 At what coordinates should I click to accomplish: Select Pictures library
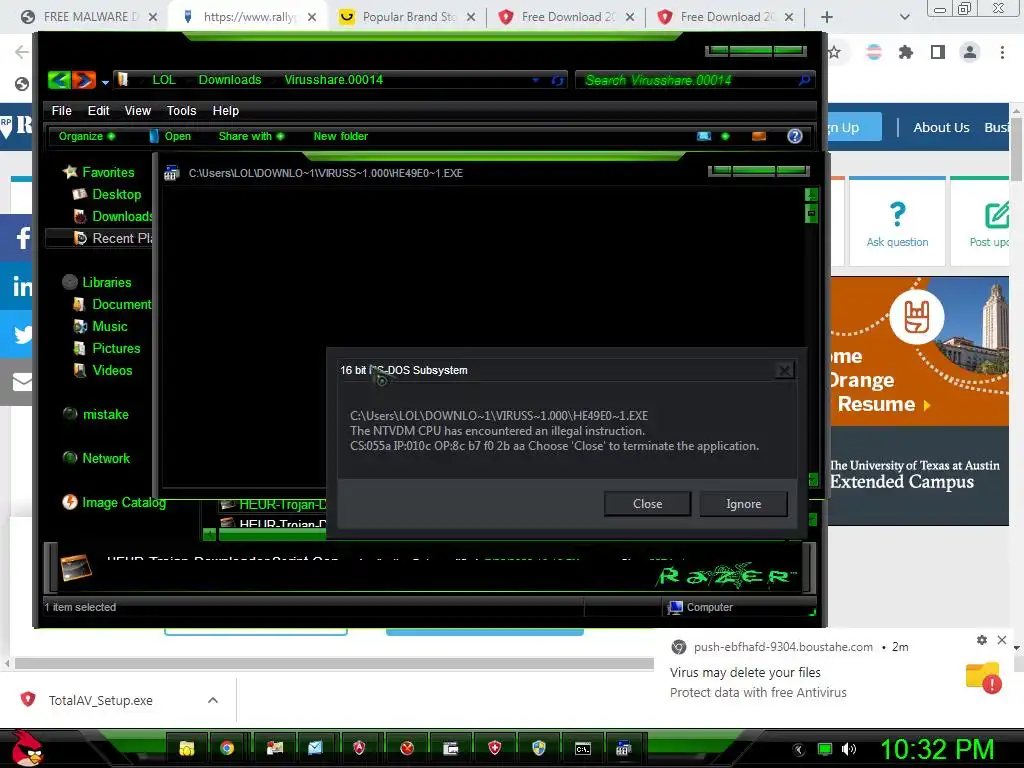(x=107, y=348)
